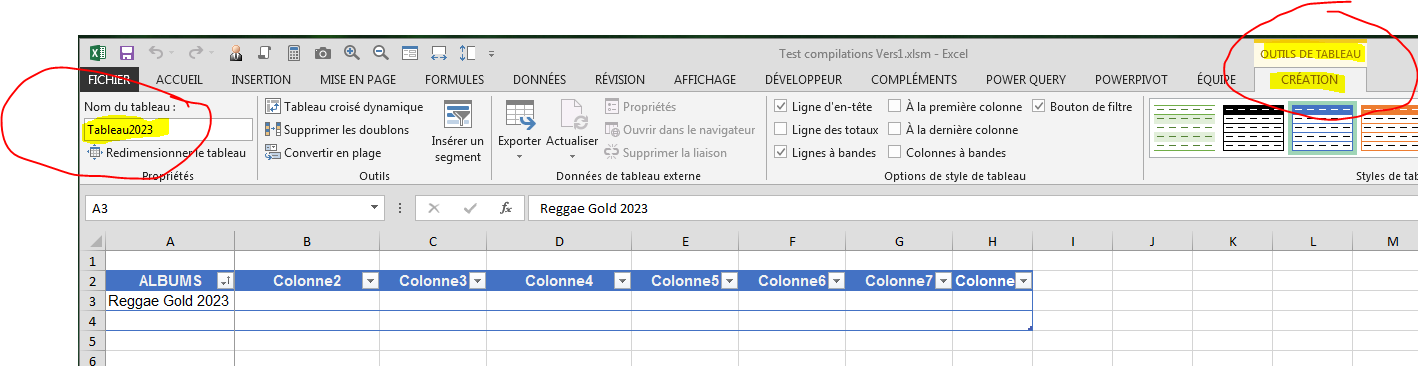Click the insert function fx icon
1418x366 pixels.
(x=506, y=208)
